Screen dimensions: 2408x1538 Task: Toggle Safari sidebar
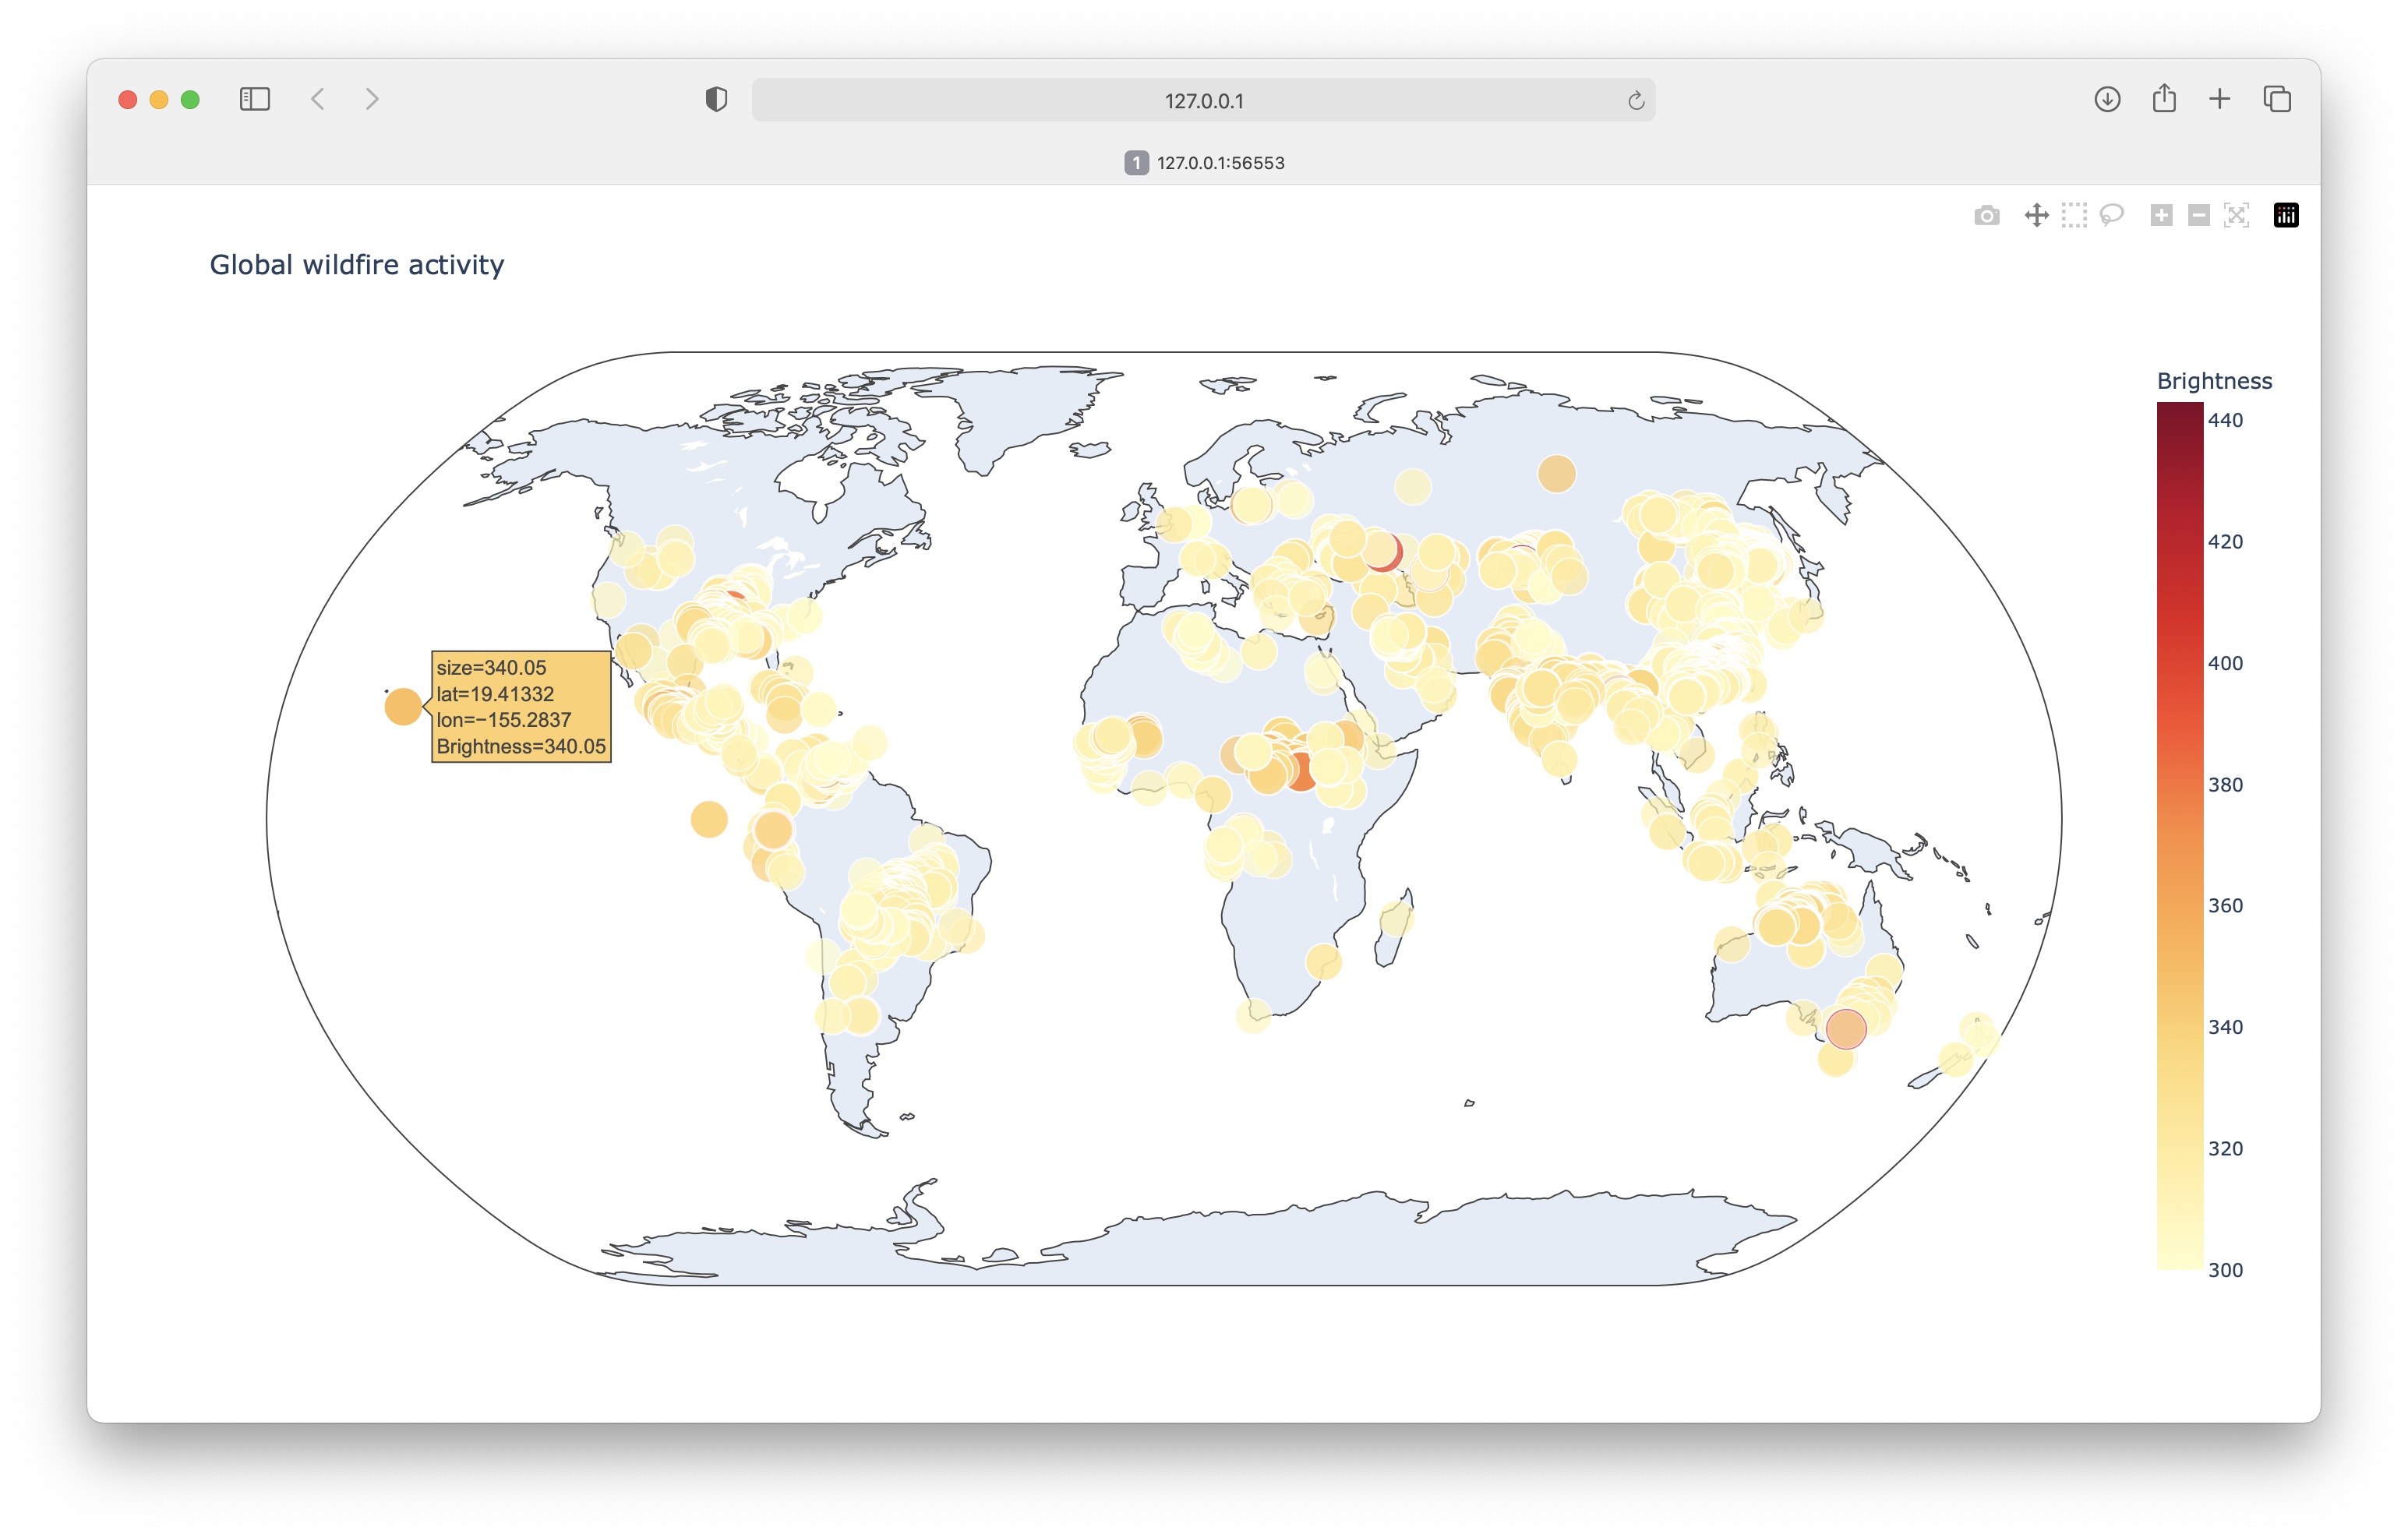tap(255, 99)
